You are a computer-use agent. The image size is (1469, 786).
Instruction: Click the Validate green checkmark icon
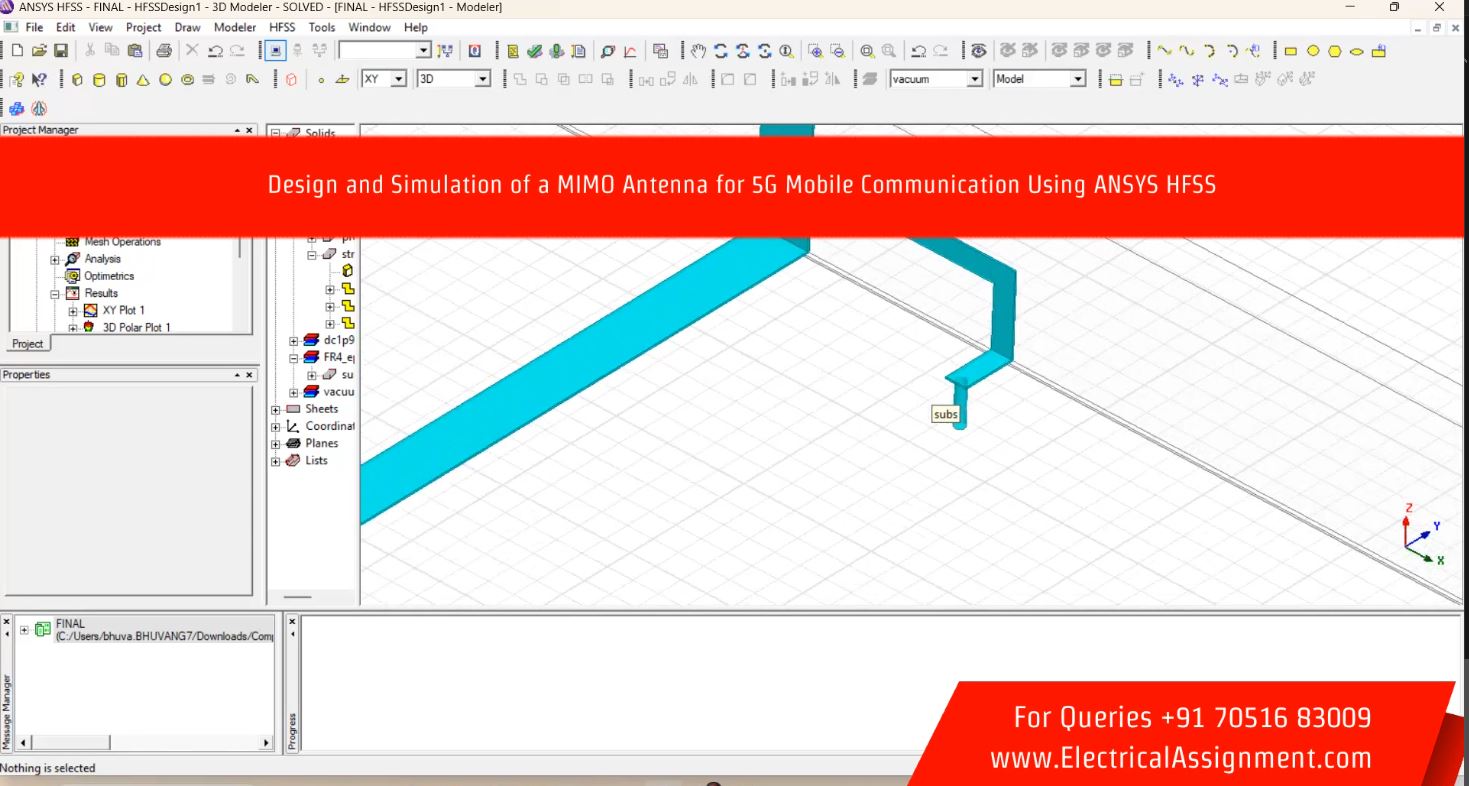535,51
